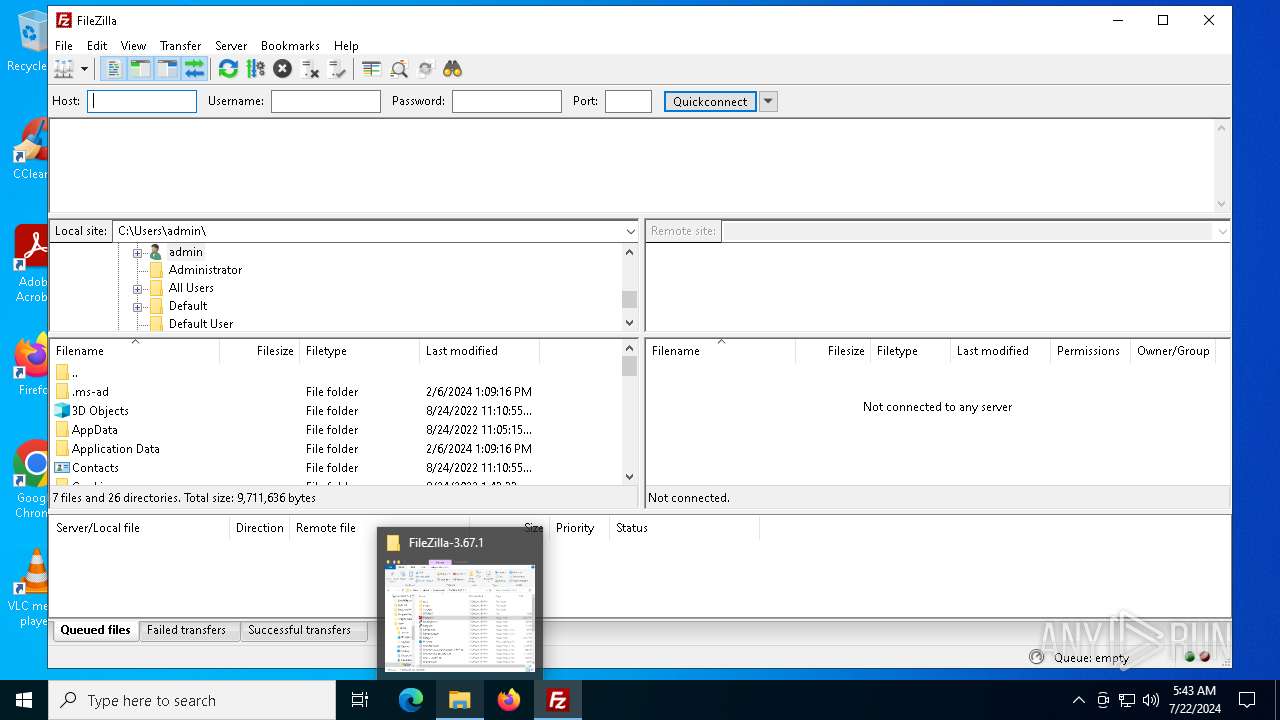Click FileZilla taskbar icon
This screenshot has width=1280, height=720.
(558, 700)
